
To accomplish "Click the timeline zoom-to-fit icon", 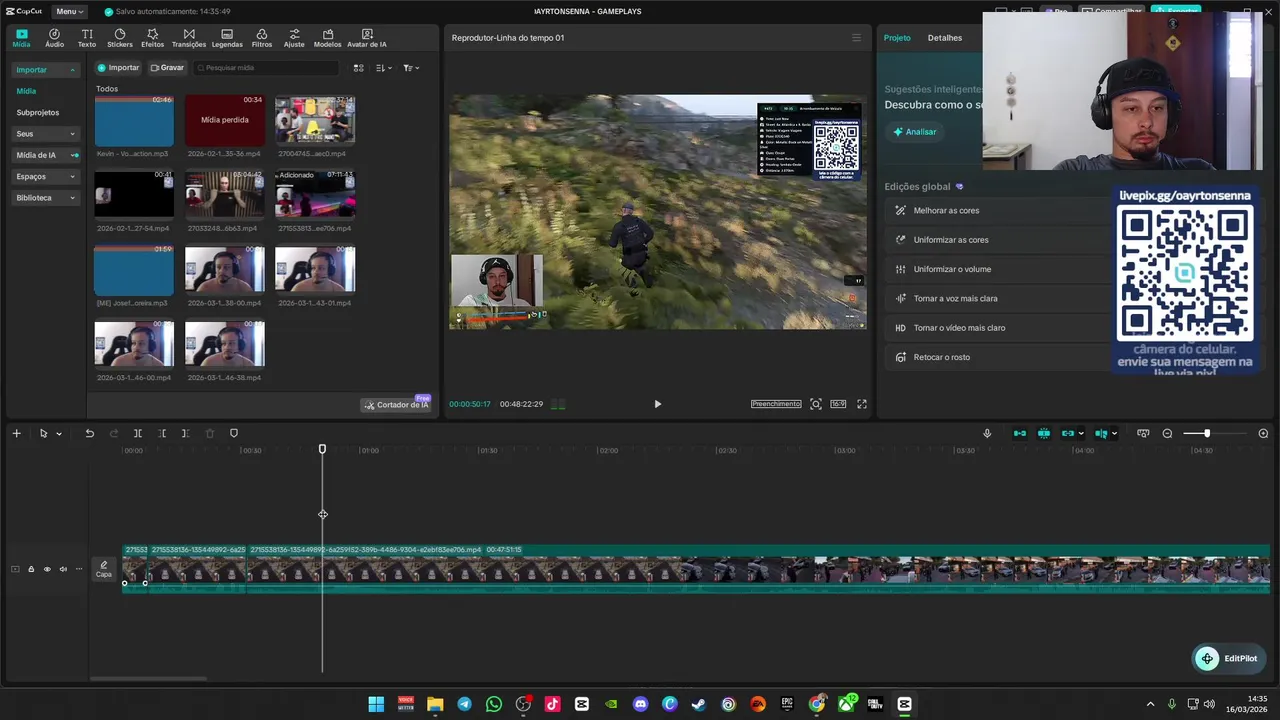I will pos(1143,433).
